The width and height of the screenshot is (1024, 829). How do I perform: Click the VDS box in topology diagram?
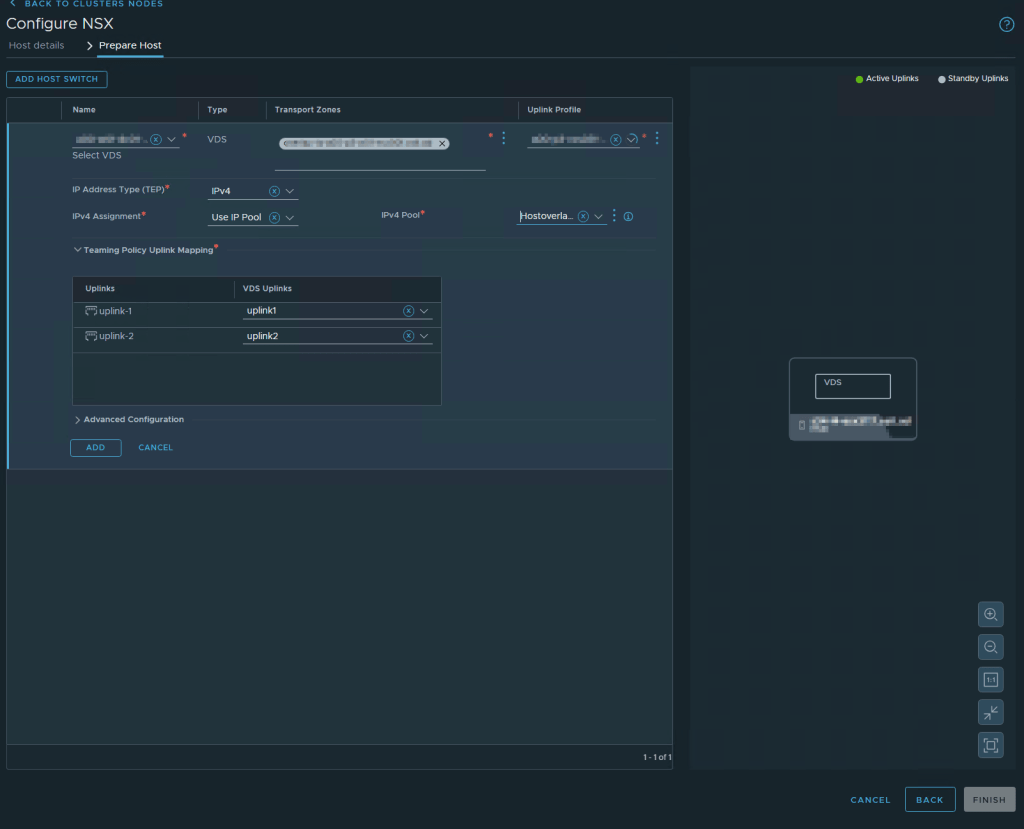coord(852,387)
